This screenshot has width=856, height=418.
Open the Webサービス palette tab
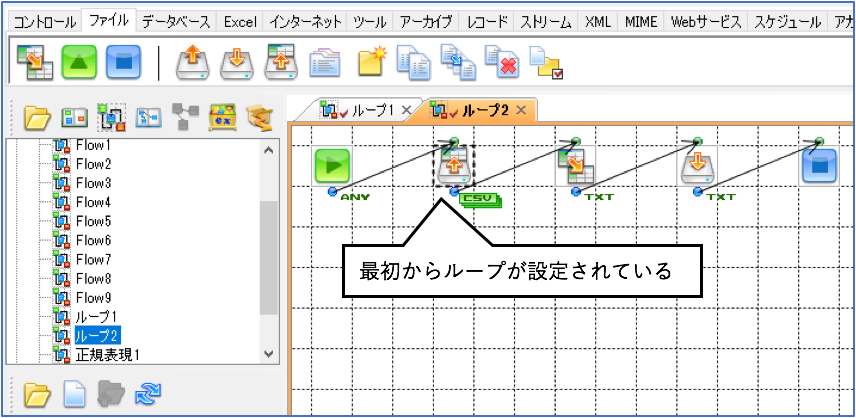[x=706, y=22]
